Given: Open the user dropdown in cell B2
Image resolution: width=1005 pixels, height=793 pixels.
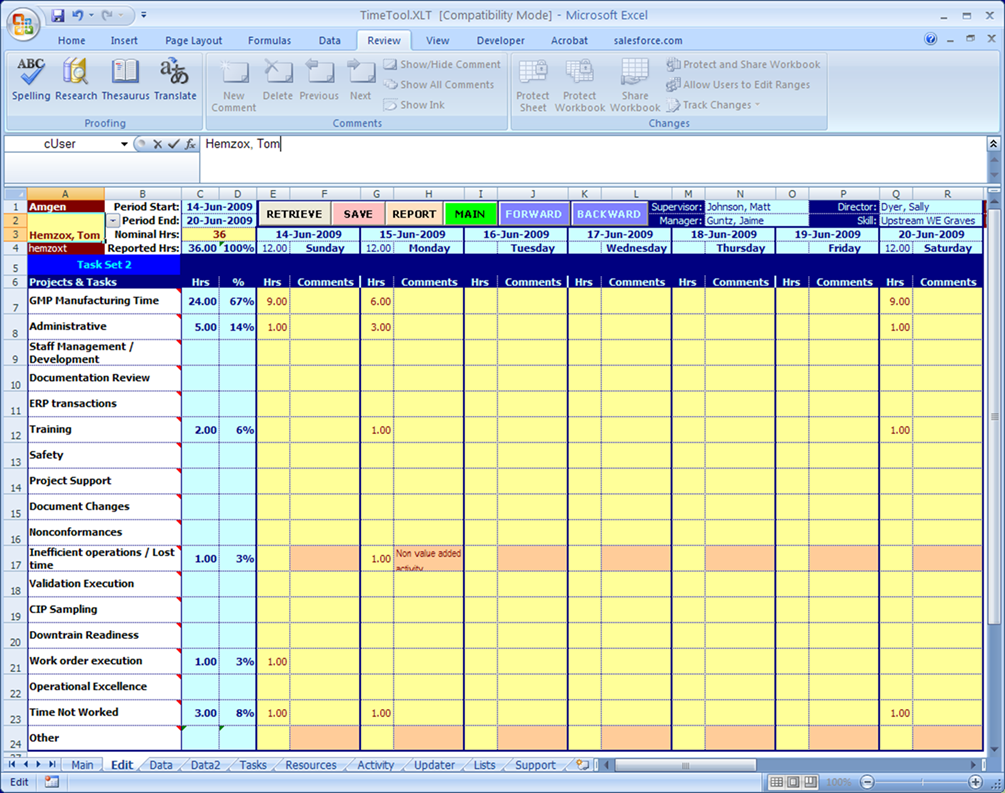Looking at the screenshot, I should click(x=113, y=221).
